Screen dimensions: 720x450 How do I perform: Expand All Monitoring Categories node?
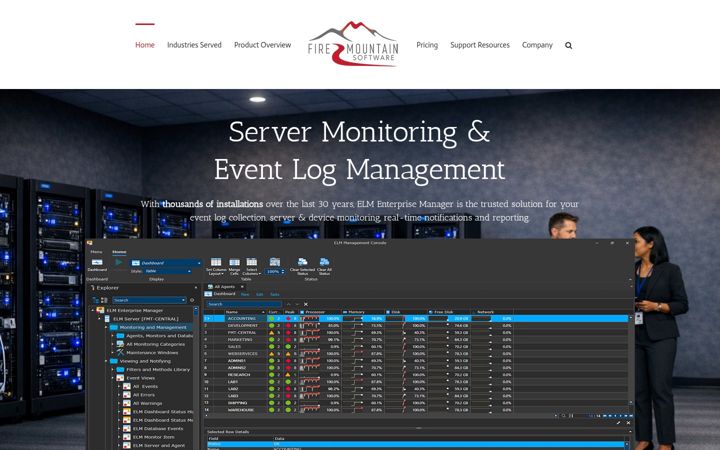point(112,344)
